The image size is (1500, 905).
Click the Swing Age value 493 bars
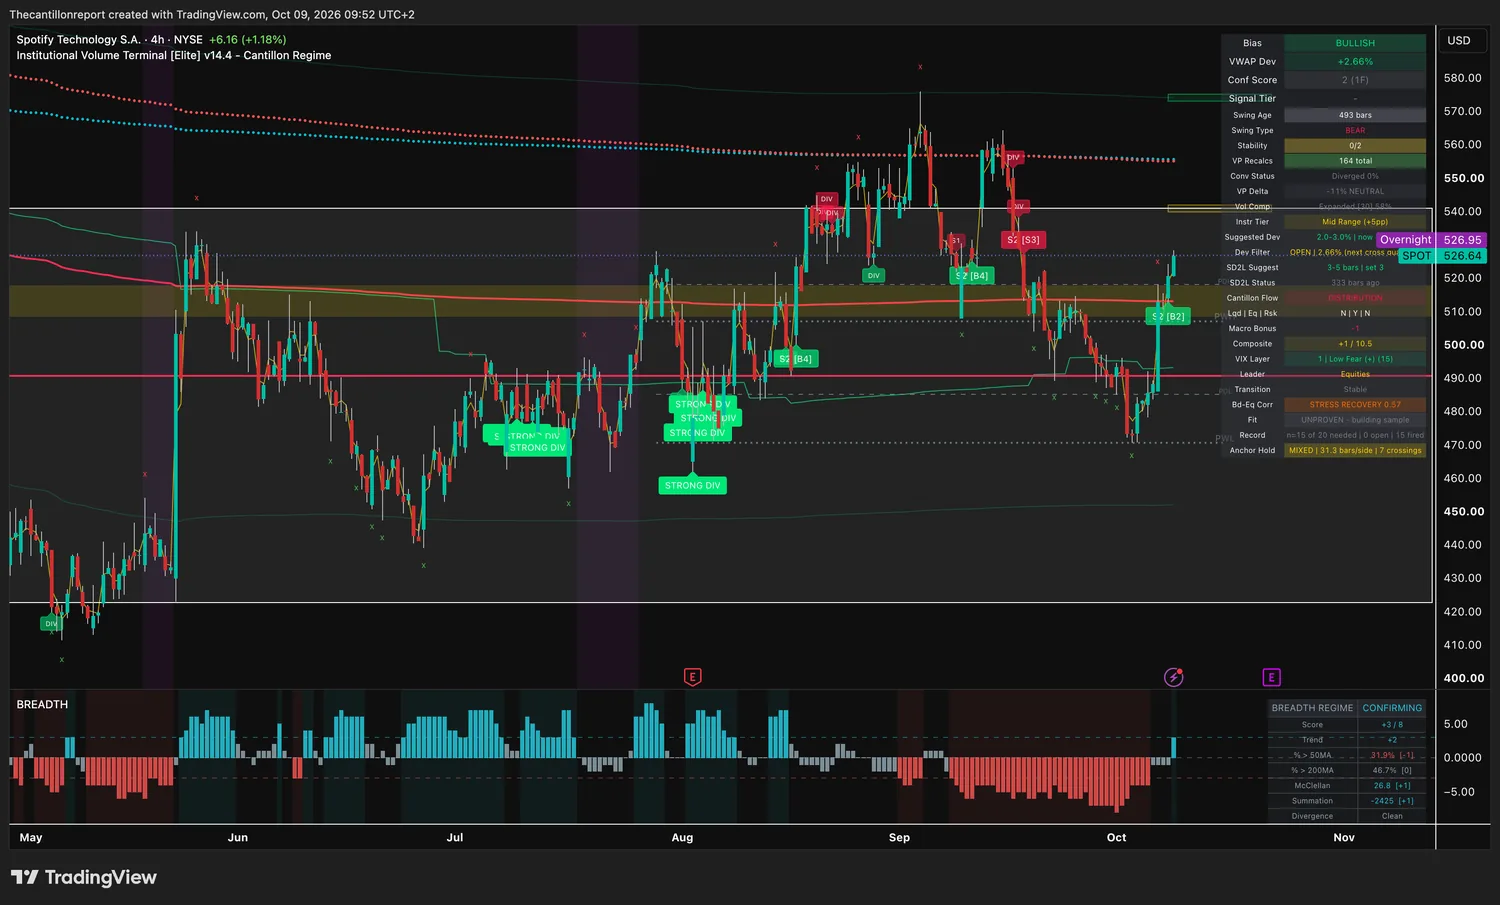(x=1355, y=115)
